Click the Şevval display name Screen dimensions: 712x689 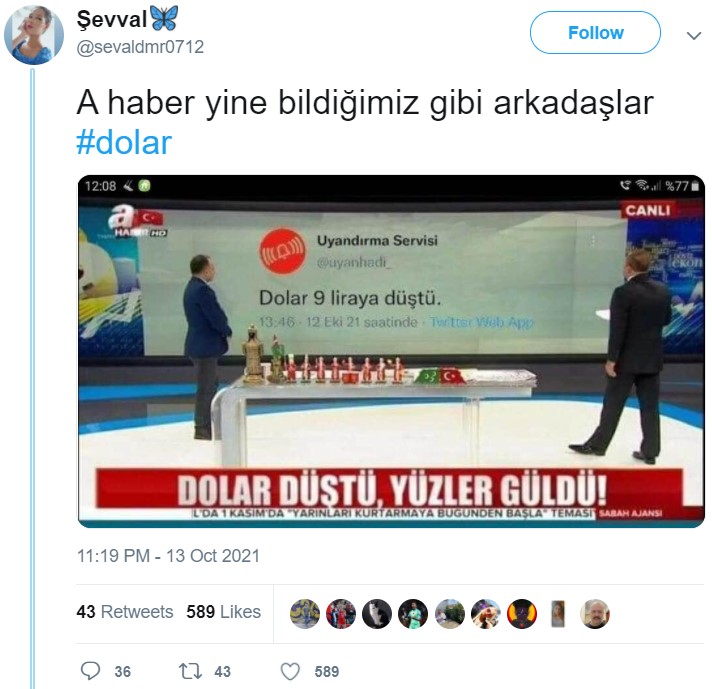112,20
